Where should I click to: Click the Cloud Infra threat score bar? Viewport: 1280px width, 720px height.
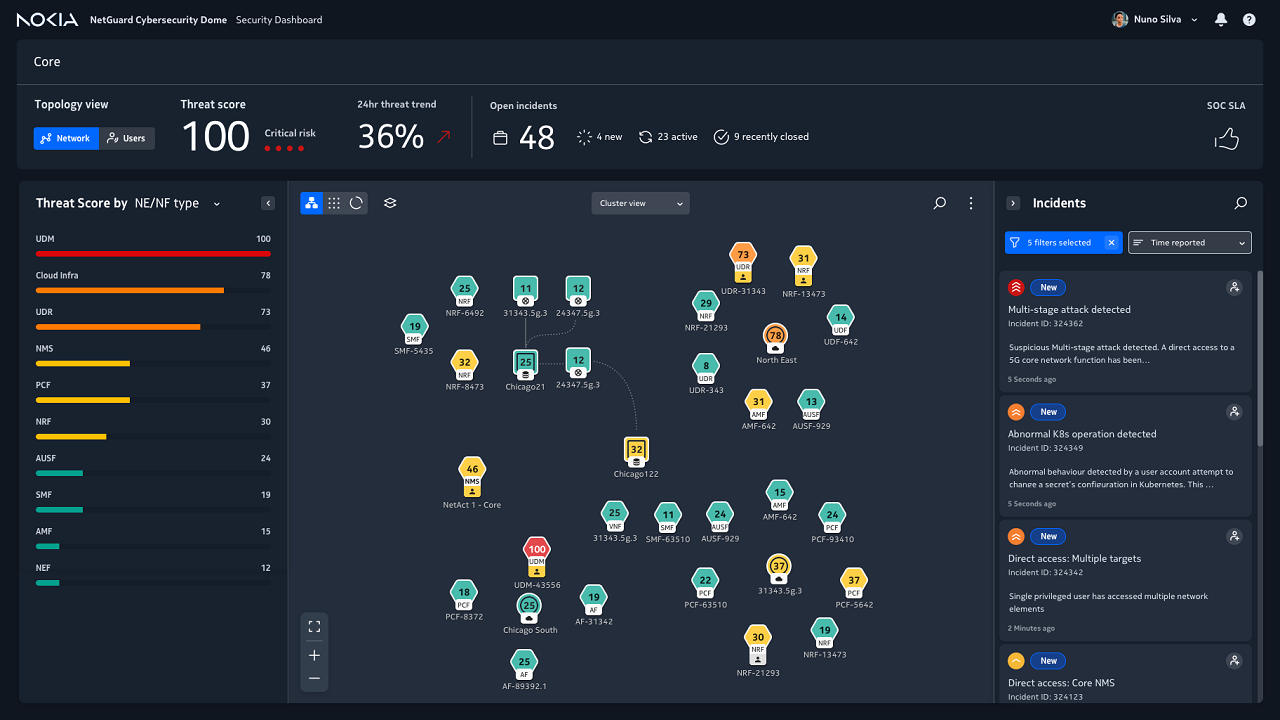pos(153,290)
